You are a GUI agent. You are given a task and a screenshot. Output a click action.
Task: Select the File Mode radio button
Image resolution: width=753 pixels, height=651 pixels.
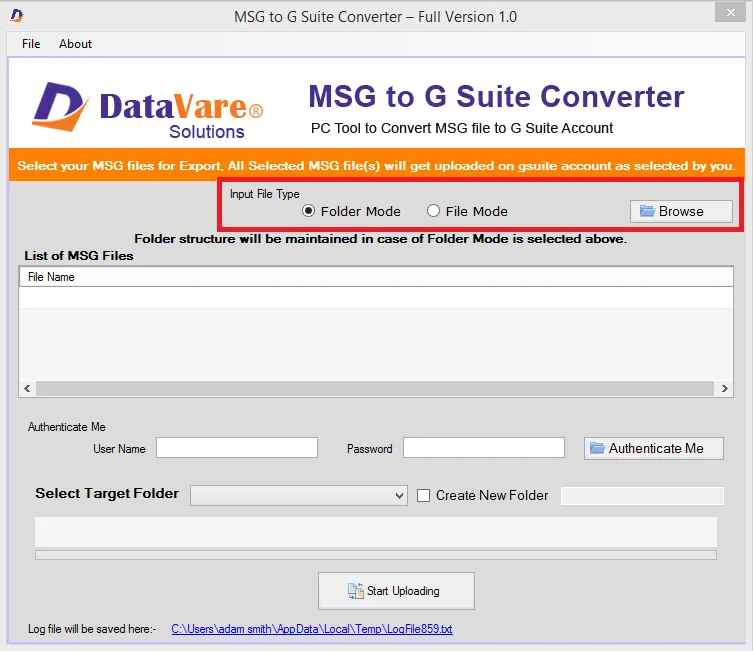433,211
